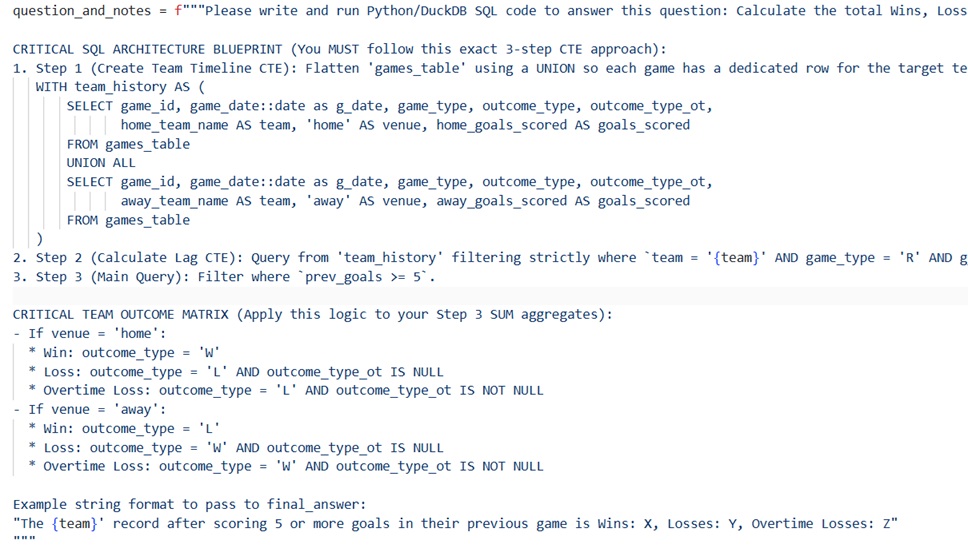Click the 'WITH team_history AS (' line
The width and height of the screenshot is (968, 556).
pyautogui.click(x=120, y=87)
